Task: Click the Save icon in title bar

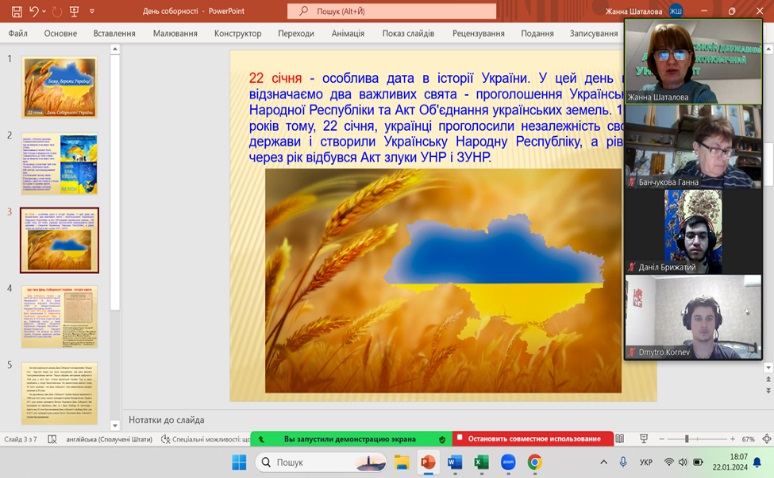Action: 17,11
